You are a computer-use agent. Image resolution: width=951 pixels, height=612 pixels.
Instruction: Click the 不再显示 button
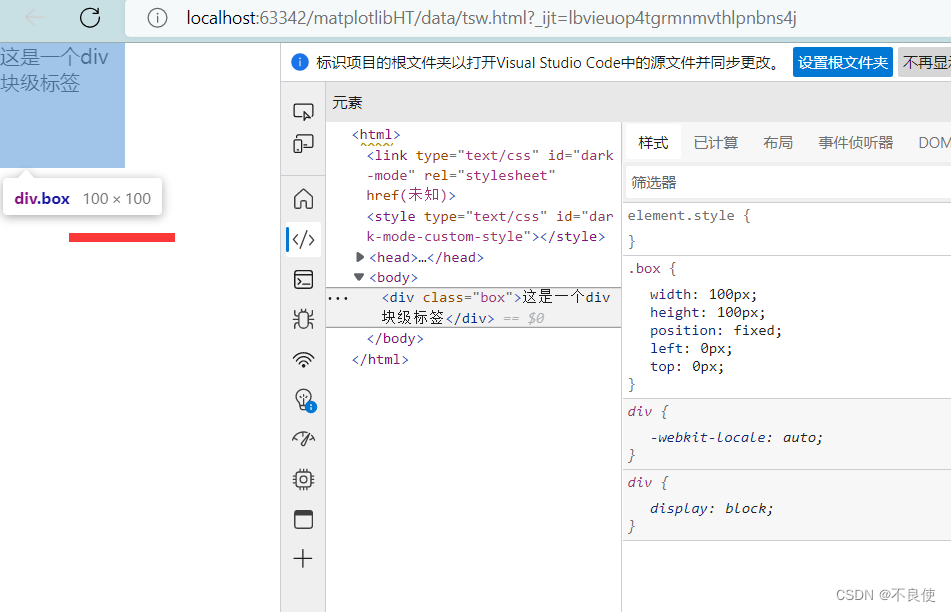pyautogui.click(x=925, y=62)
